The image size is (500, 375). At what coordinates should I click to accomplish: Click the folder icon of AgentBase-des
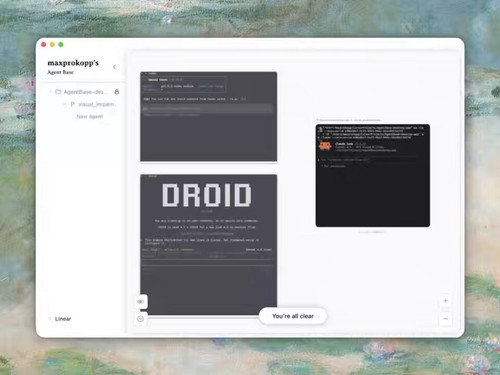(58, 92)
